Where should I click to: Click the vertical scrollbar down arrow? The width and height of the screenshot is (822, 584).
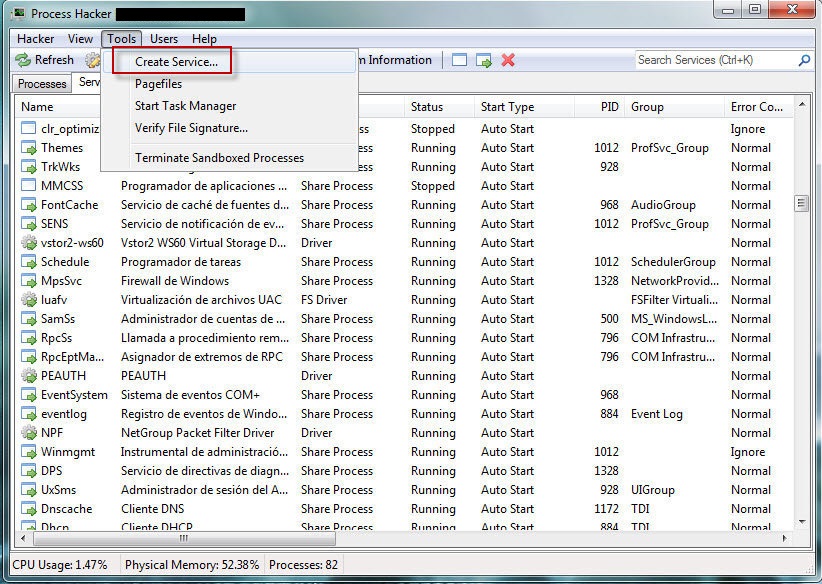801,522
